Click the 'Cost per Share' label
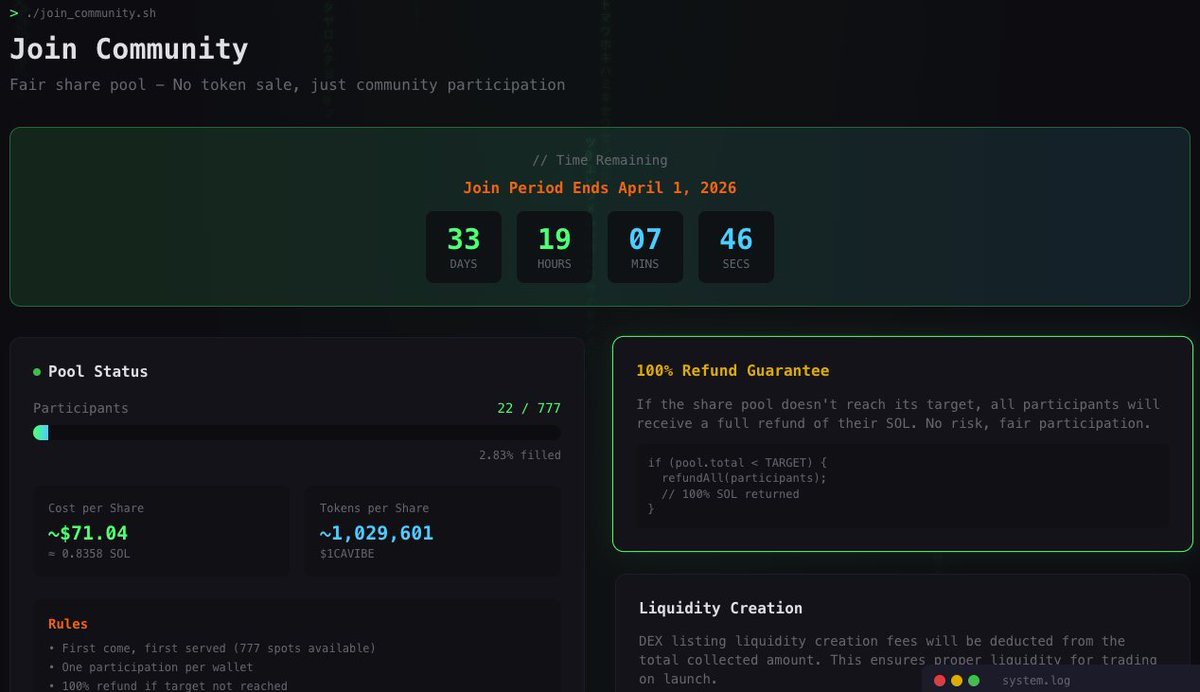The width and height of the screenshot is (1200, 692). 96,508
